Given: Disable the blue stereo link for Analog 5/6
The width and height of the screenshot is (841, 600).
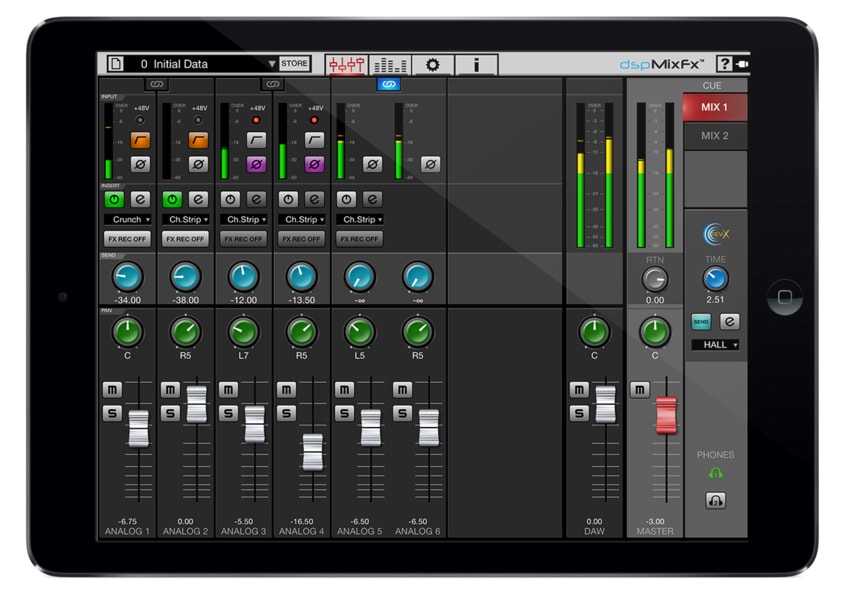Looking at the screenshot, I should (x=389, y=84).
